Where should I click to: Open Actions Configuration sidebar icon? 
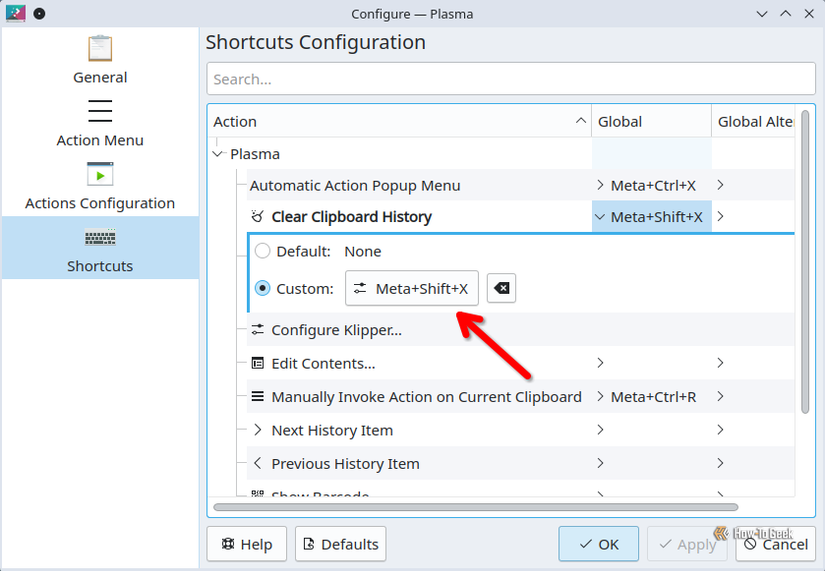(x=100, y=174)
